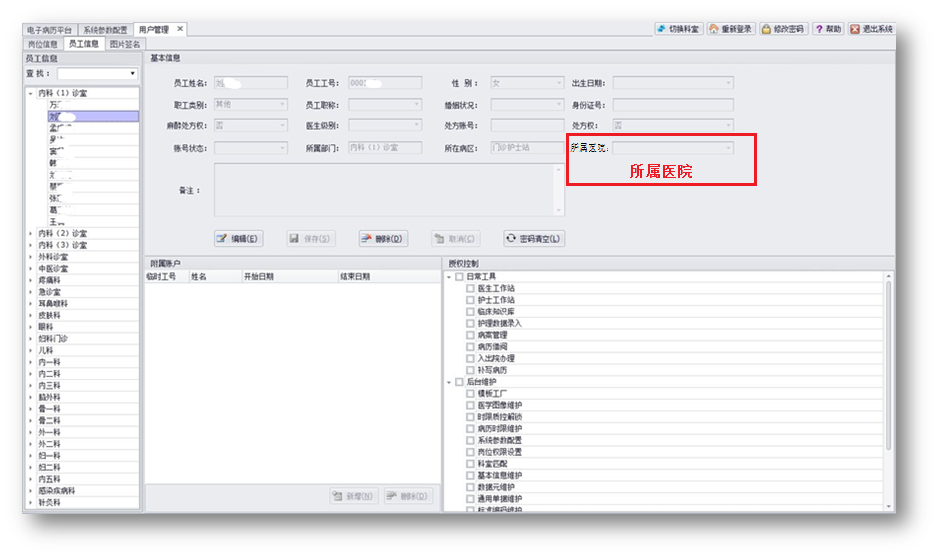The image size is (938, 556).
Task: Open the 系统参数配置 tab
Action: tap(105, 30)
